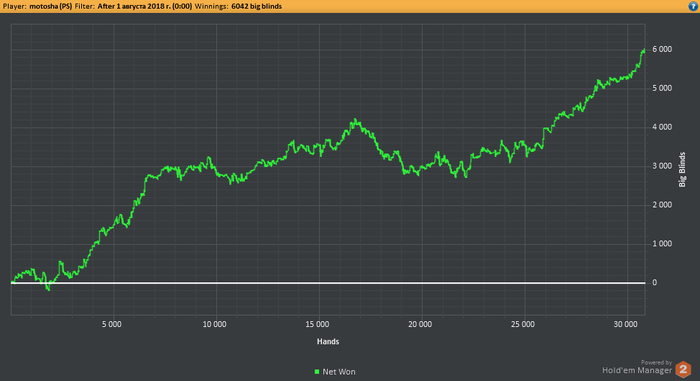Click the 6 000 big blinds axis label
The width and height of the screenshot is (700, 381).
click(x=662, y=49)
